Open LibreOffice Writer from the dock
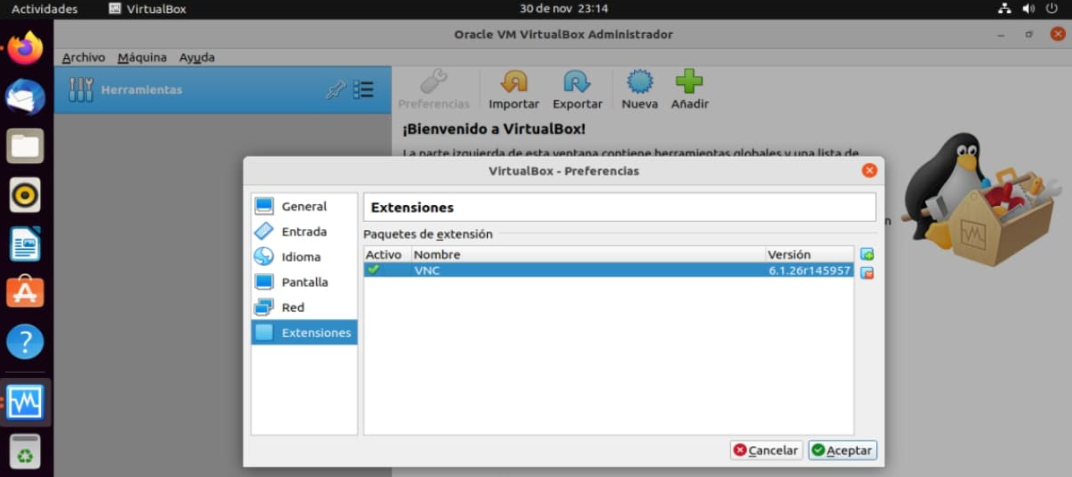This screenshot has width=1072, height=477. (x=26, y=244)
